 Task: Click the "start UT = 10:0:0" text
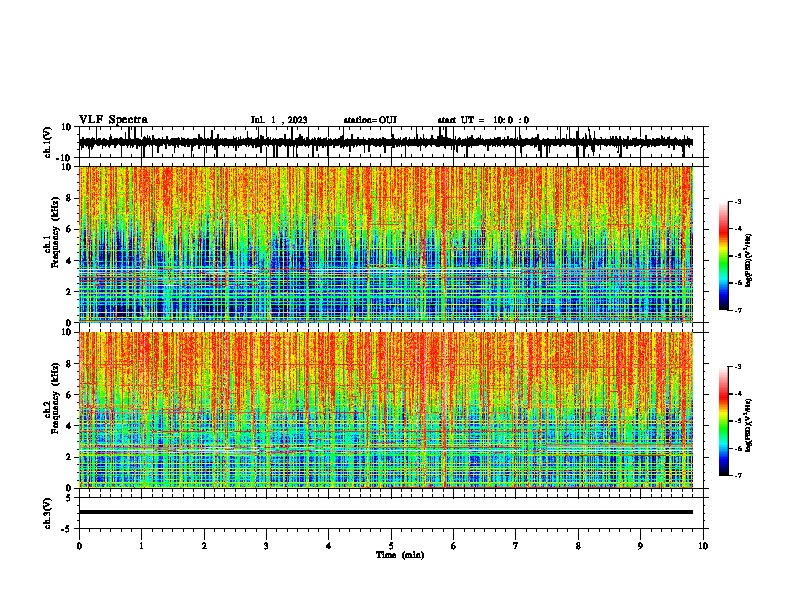pos(483,120)
